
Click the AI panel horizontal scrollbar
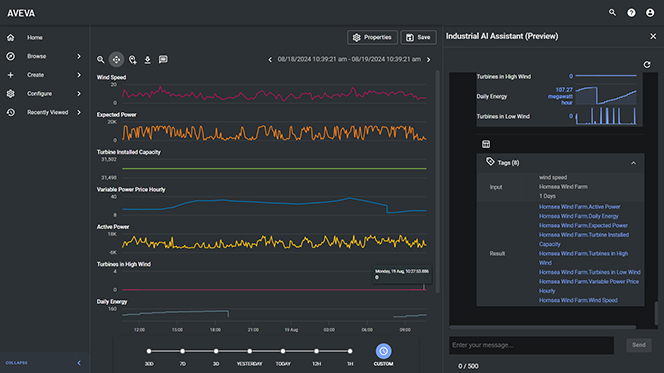pyautogui.click(x=542, y=327)
